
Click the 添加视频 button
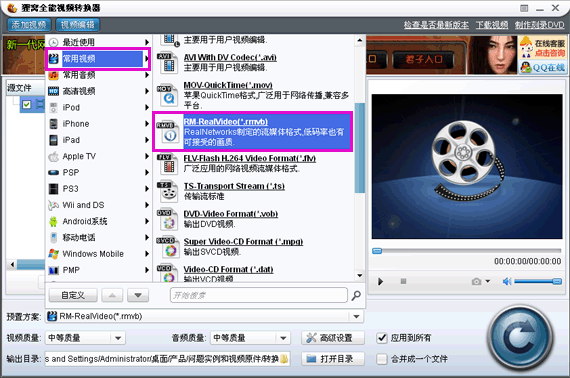click(29, 25)
